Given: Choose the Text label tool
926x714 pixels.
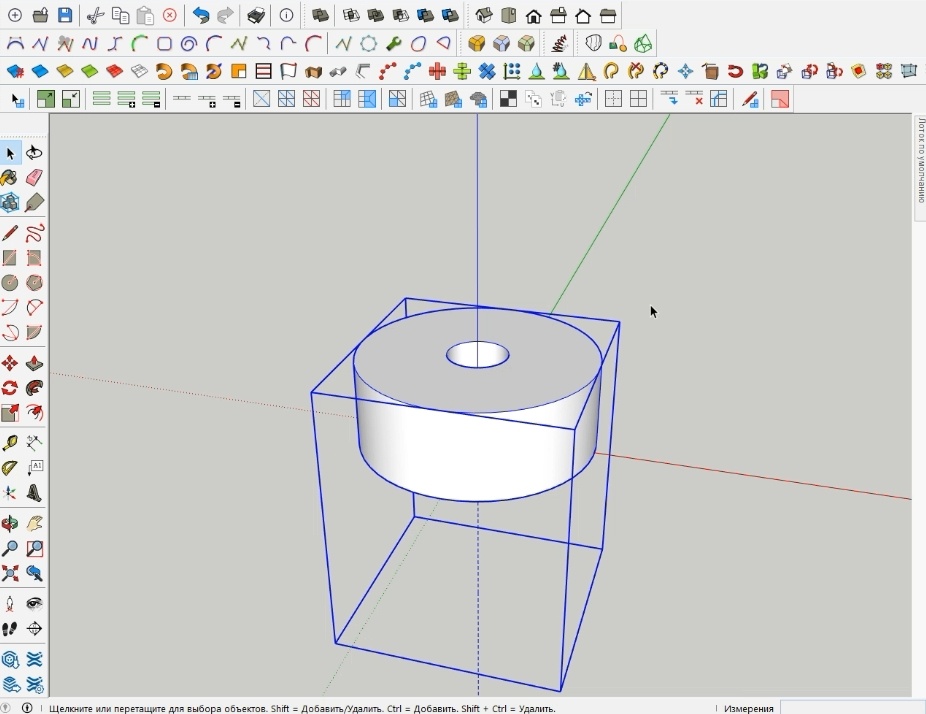Looking at the screenshot, I should point(34,468).
